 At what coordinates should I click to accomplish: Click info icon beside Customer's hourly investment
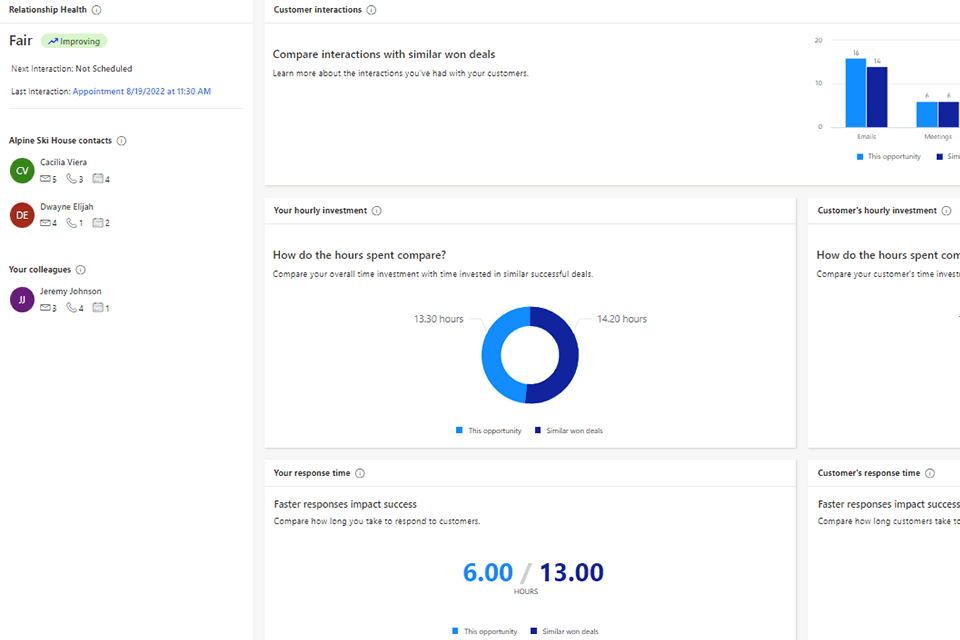click(x=946, y=211)
